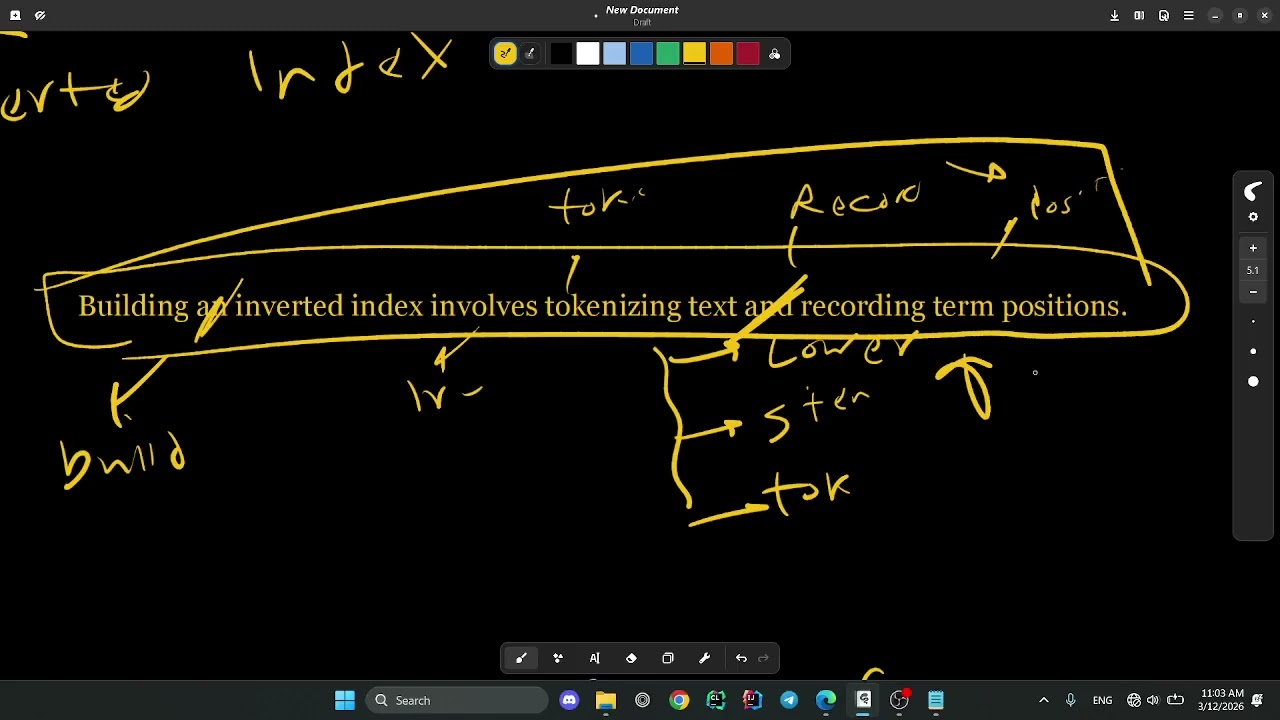Pick the red color swatch
1280x720 pixels.
748,54
